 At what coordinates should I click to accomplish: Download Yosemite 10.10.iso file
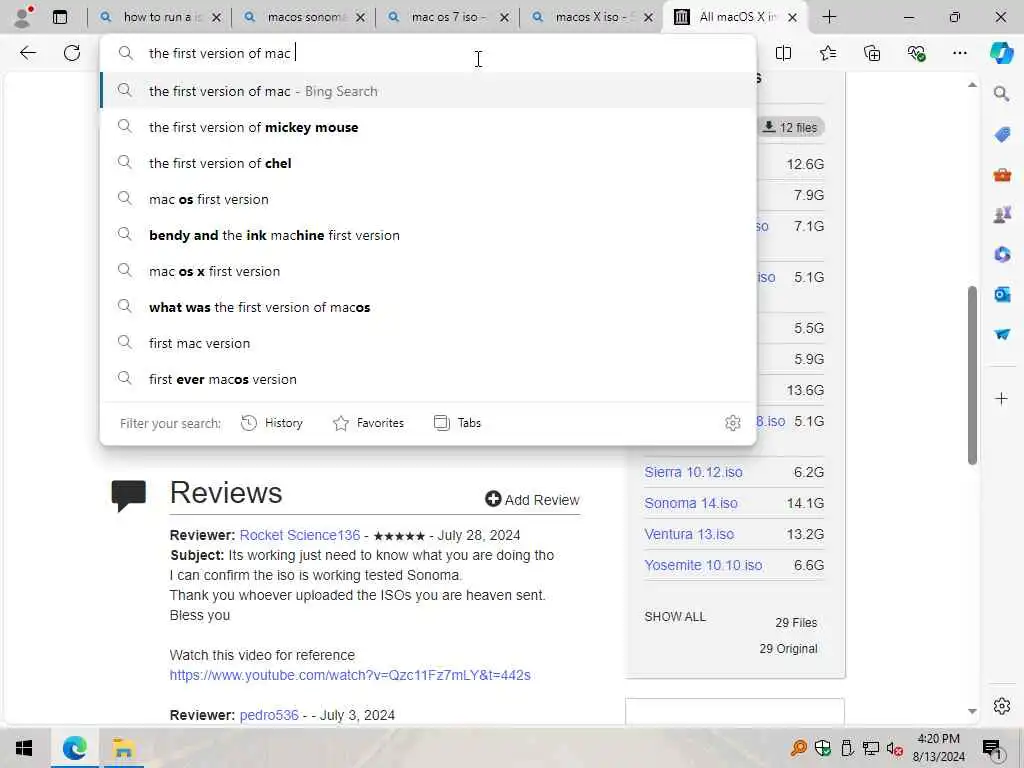(x=703, y=565)
